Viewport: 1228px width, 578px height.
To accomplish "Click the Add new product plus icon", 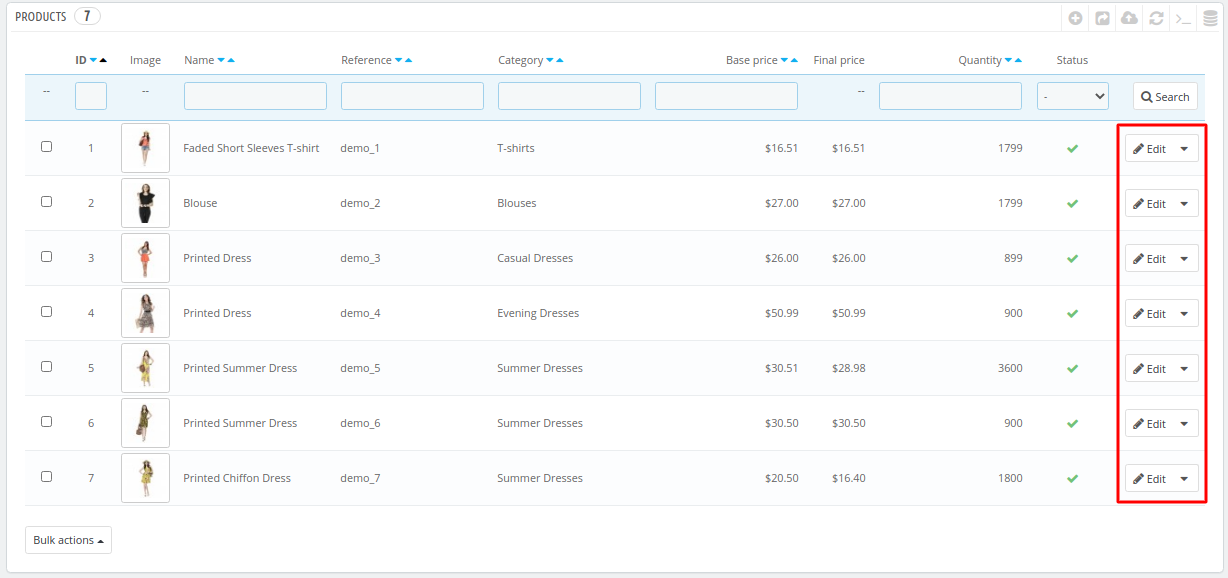I will pyautogui.click(x=1075, y=18).
